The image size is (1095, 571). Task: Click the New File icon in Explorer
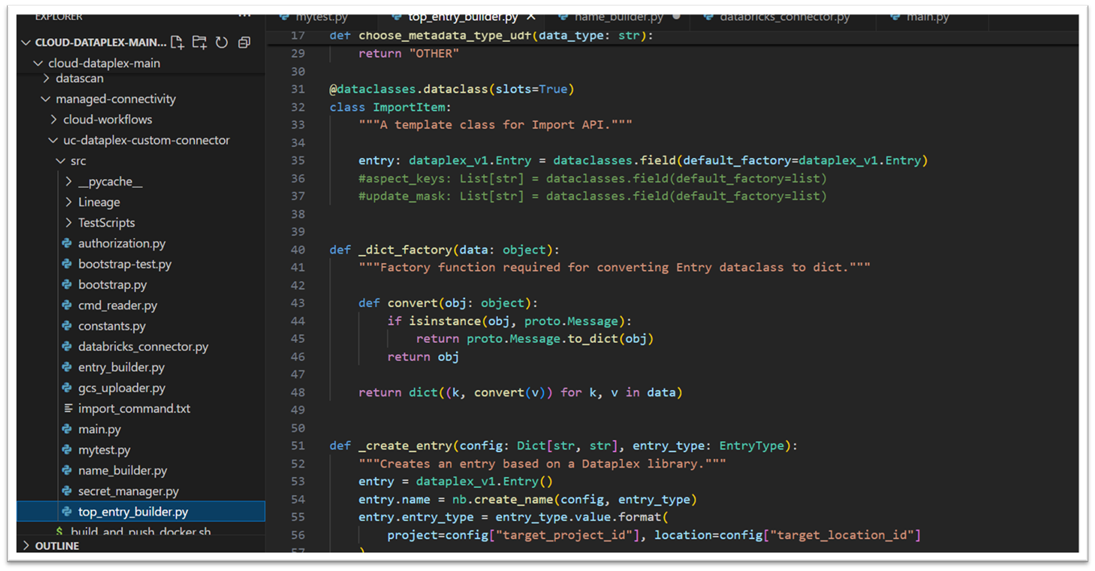click(x=177, y=42)
